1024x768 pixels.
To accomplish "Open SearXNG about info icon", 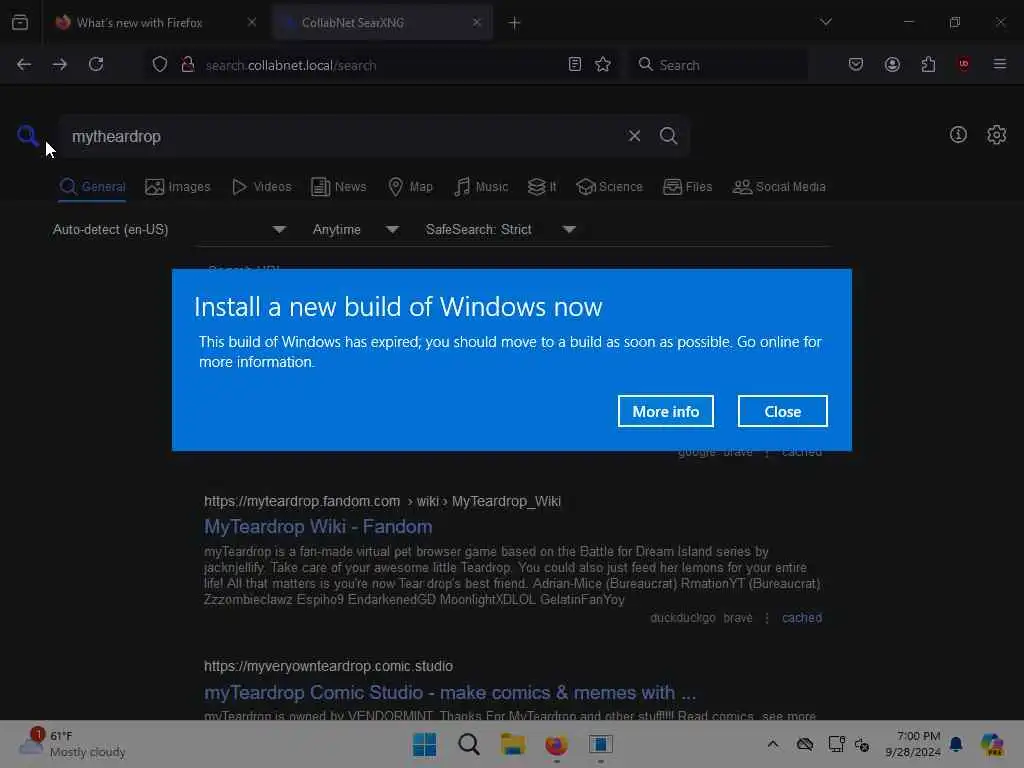I will (x=958, y=135).
